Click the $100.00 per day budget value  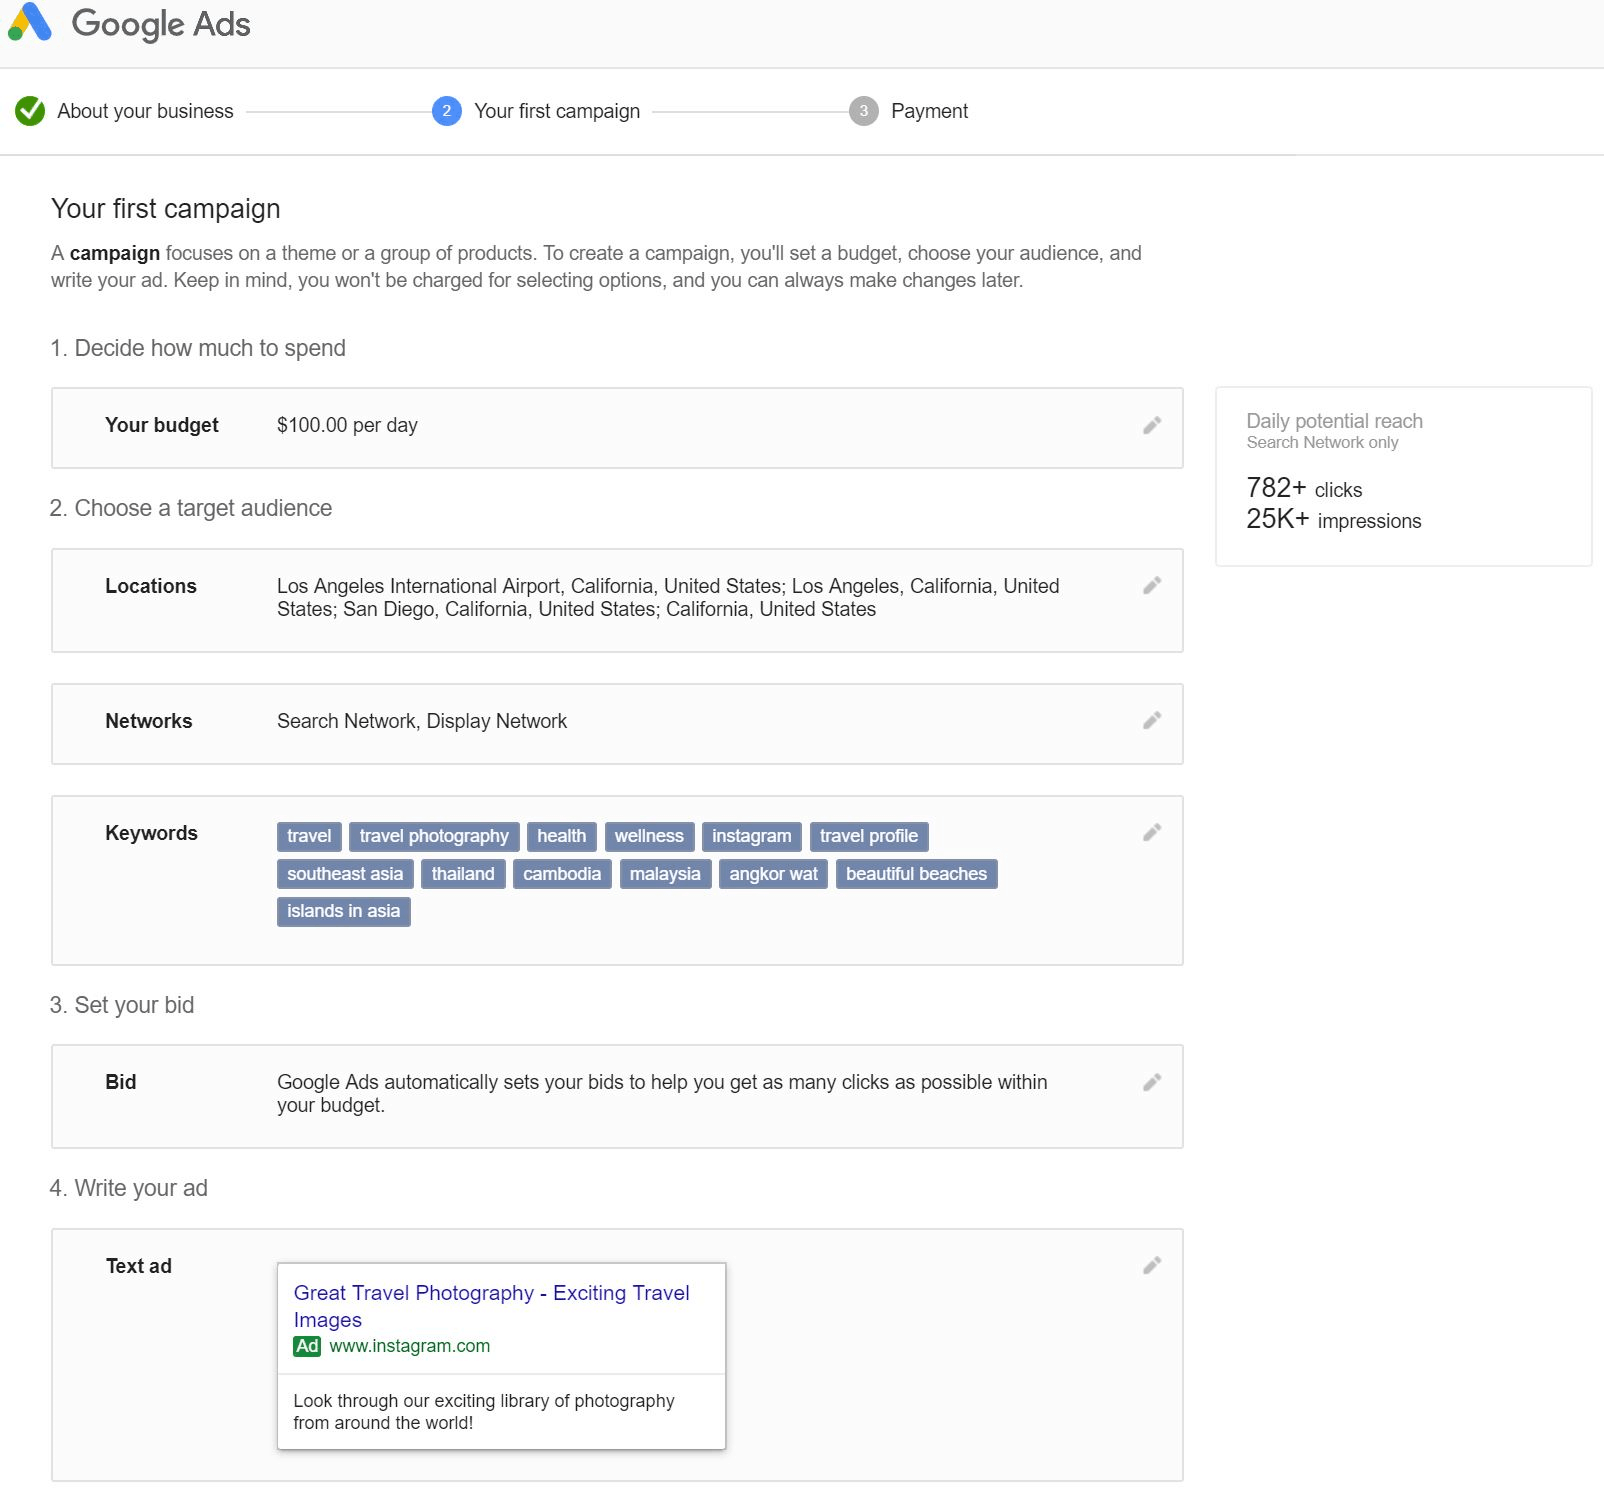(347, 425)
